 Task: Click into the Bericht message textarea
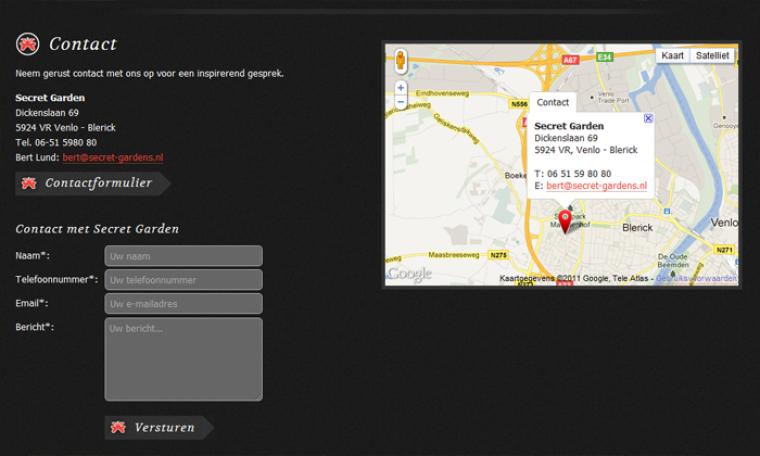pyautogui.click(x=183, y=359)
